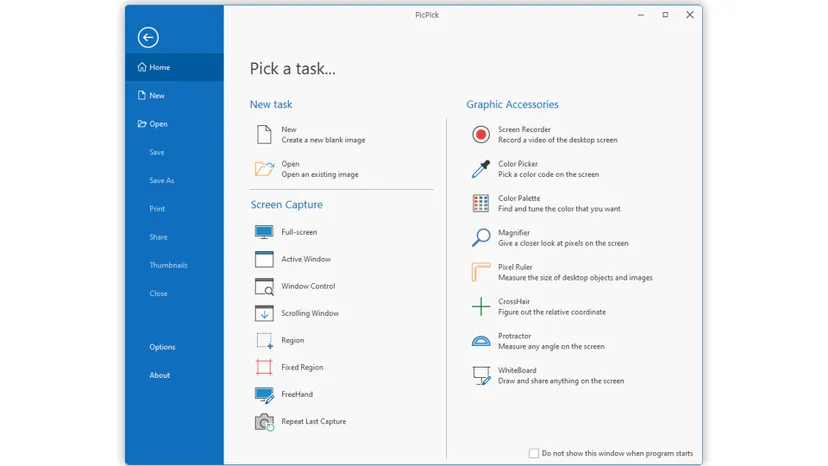Click the Repeat Last Capture label

[314, 421]
